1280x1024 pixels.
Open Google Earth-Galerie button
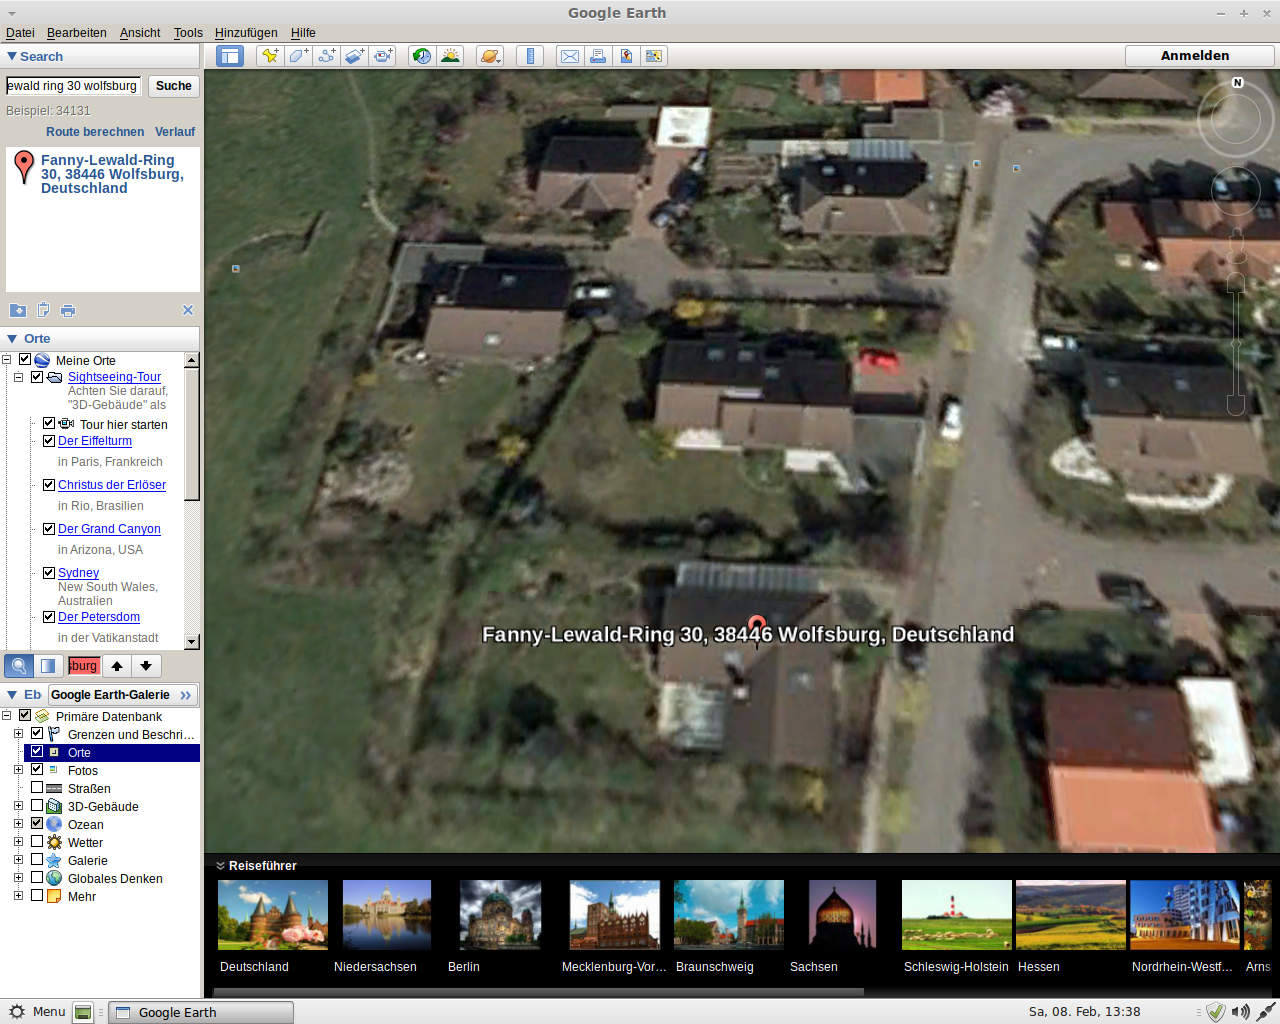pyautogui.click(x=122, y=695)
